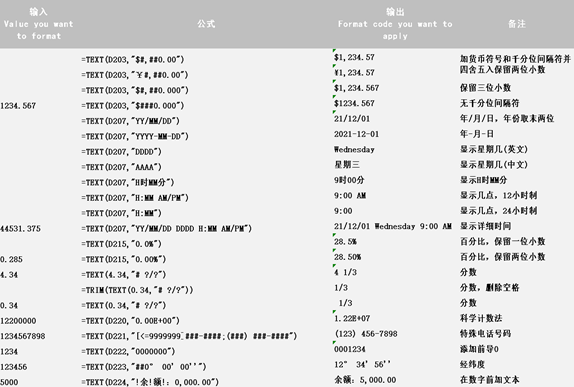The height and width of the screenshot is (387, 574).
Task: Click the output cell 28.50%
Action: pyautogui.click(x=347, y=257)
